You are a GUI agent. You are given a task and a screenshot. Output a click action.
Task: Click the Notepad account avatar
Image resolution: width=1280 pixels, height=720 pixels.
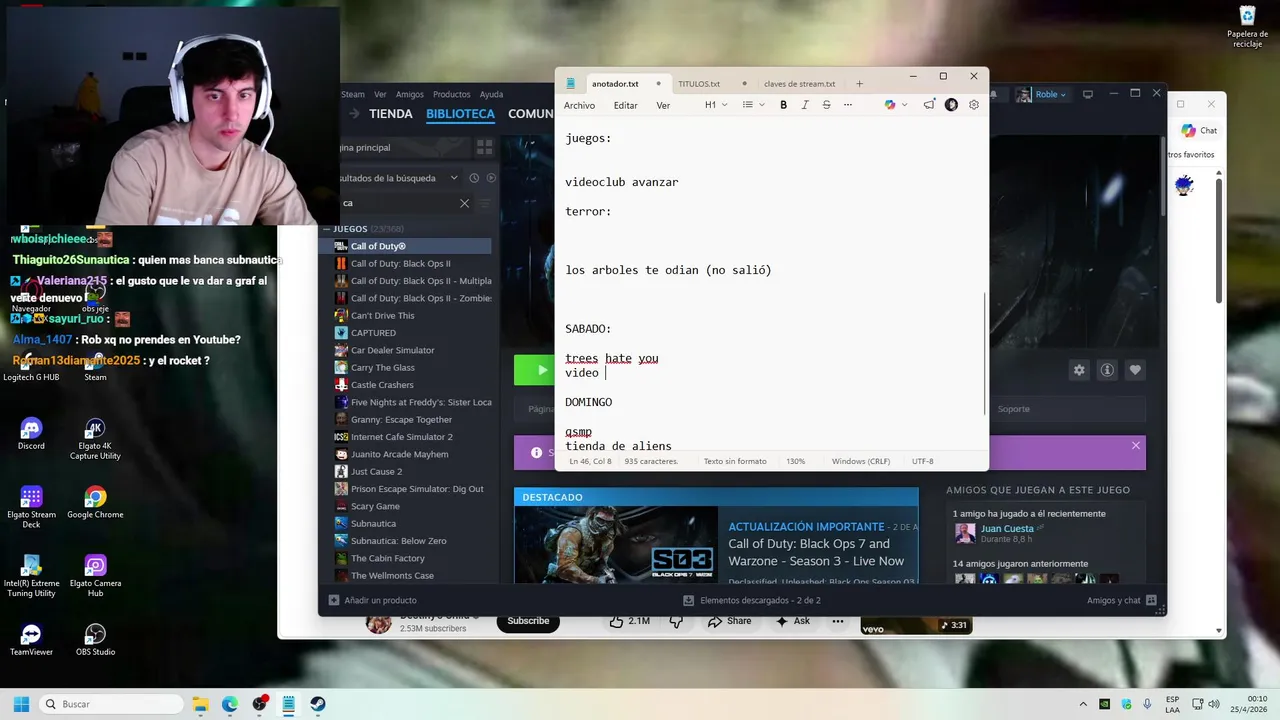[x=951, y=105]
